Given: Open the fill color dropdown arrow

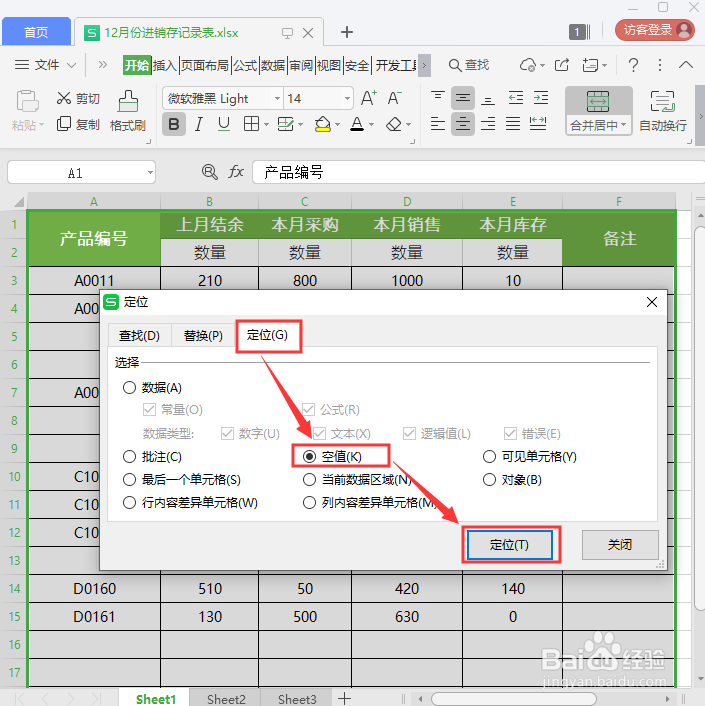Looking at the screenshot, I should (x=337, y=124).
